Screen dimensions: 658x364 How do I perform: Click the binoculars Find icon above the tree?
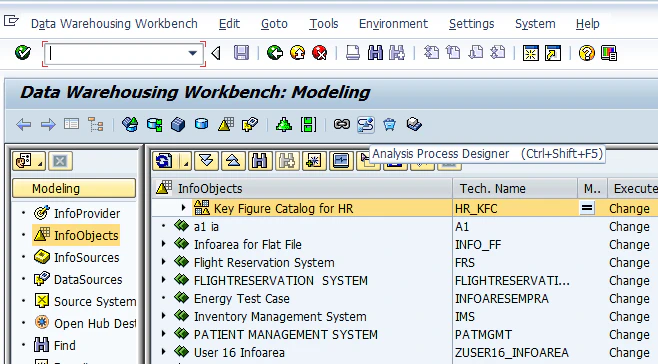click(x=260, y=161)
